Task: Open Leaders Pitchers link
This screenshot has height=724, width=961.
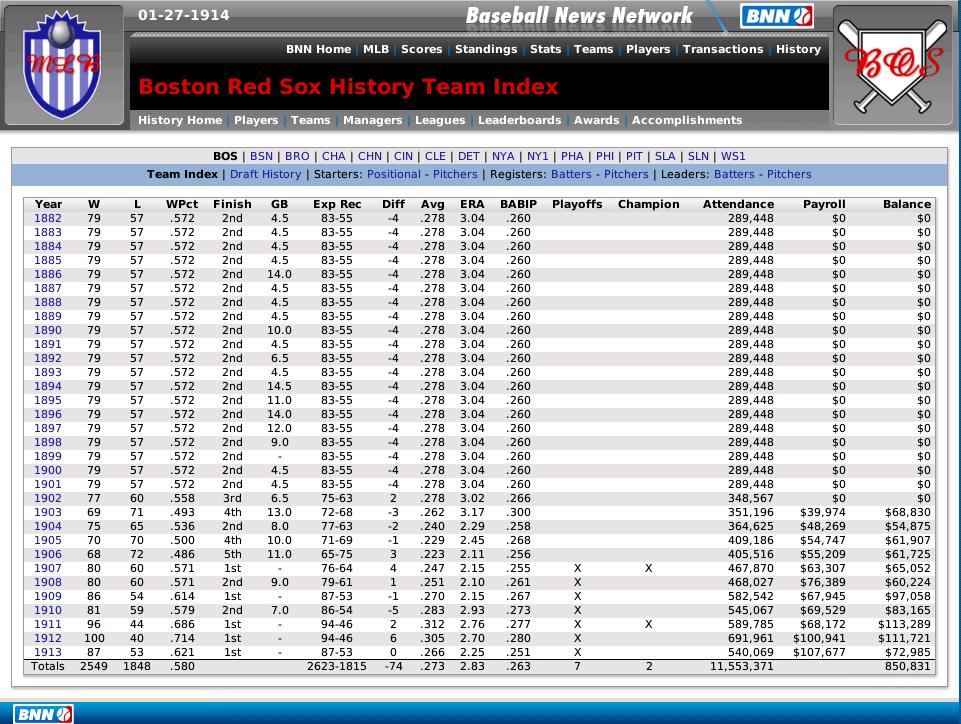Action: 789,174
